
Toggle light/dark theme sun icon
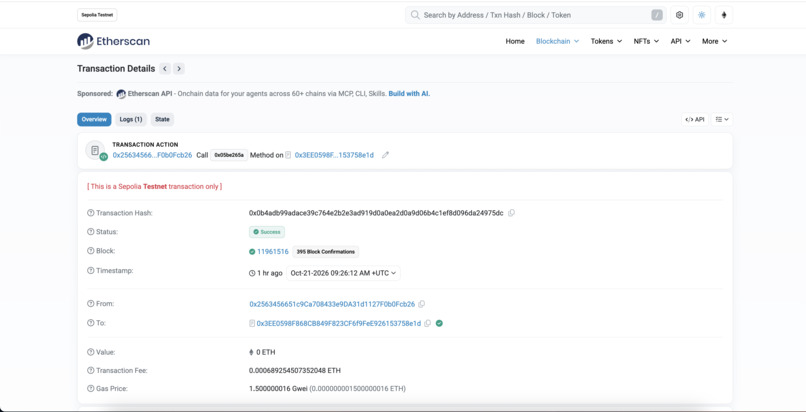point(702,15)
